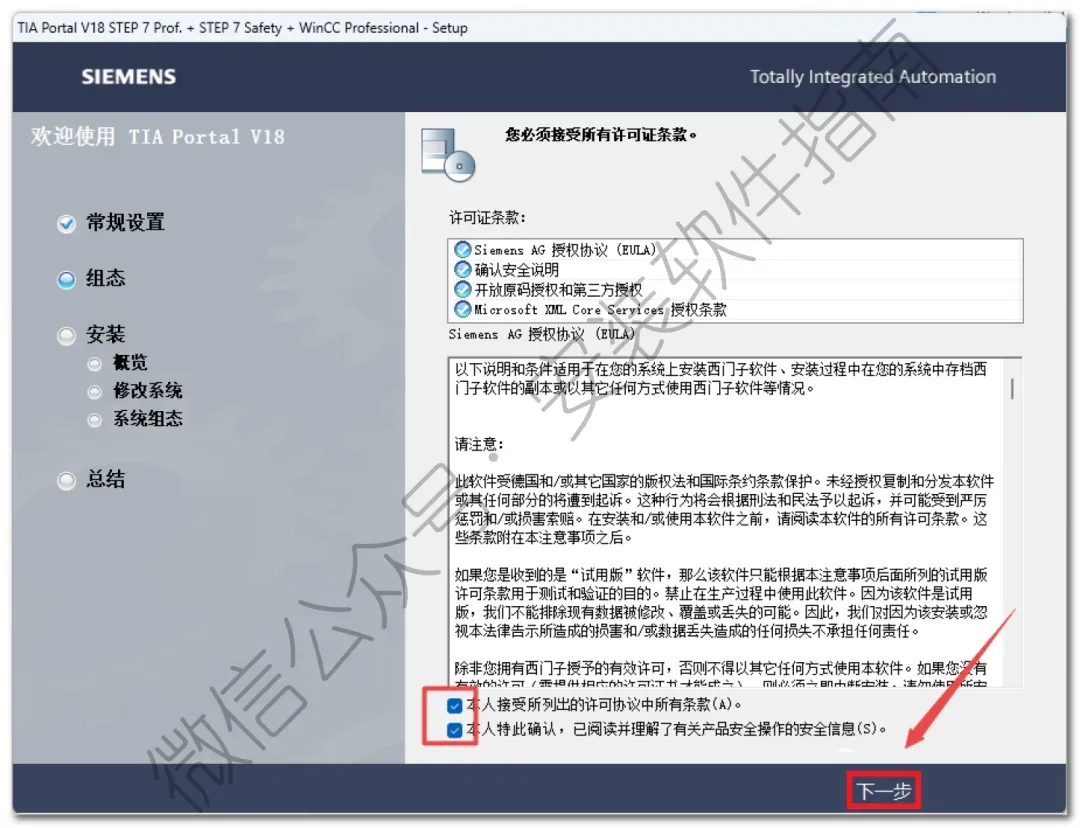1080x828 pixels.
Task: Click the 组态 step indicator icon
Action: pos(66,280)
